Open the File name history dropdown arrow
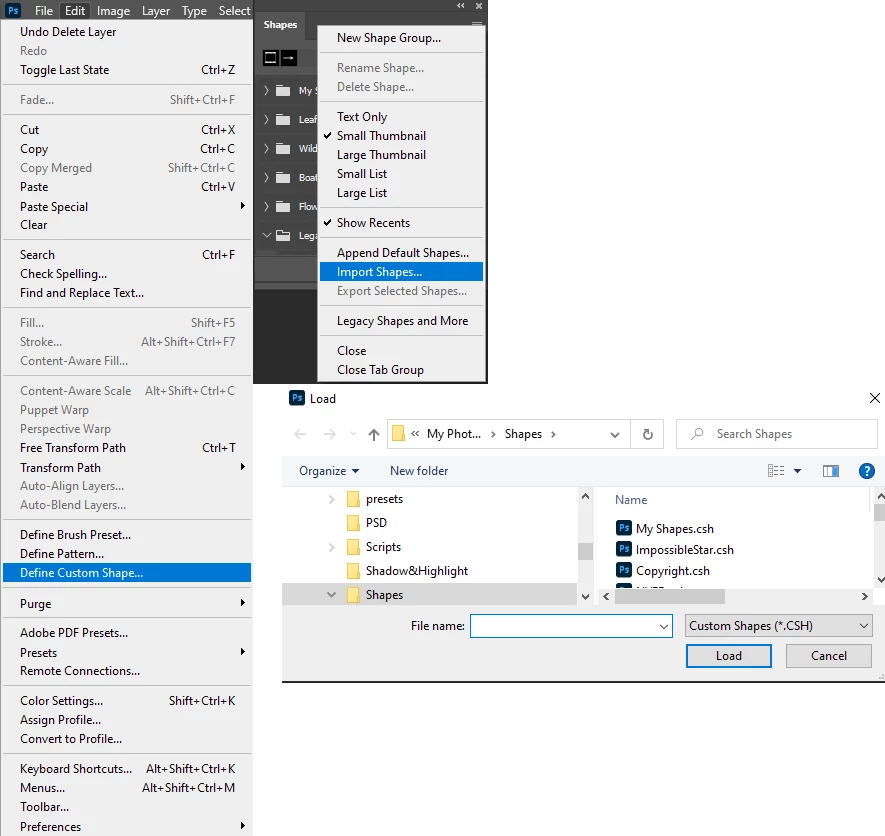Viewport: 885px width, 836px height. click(664, 626)
